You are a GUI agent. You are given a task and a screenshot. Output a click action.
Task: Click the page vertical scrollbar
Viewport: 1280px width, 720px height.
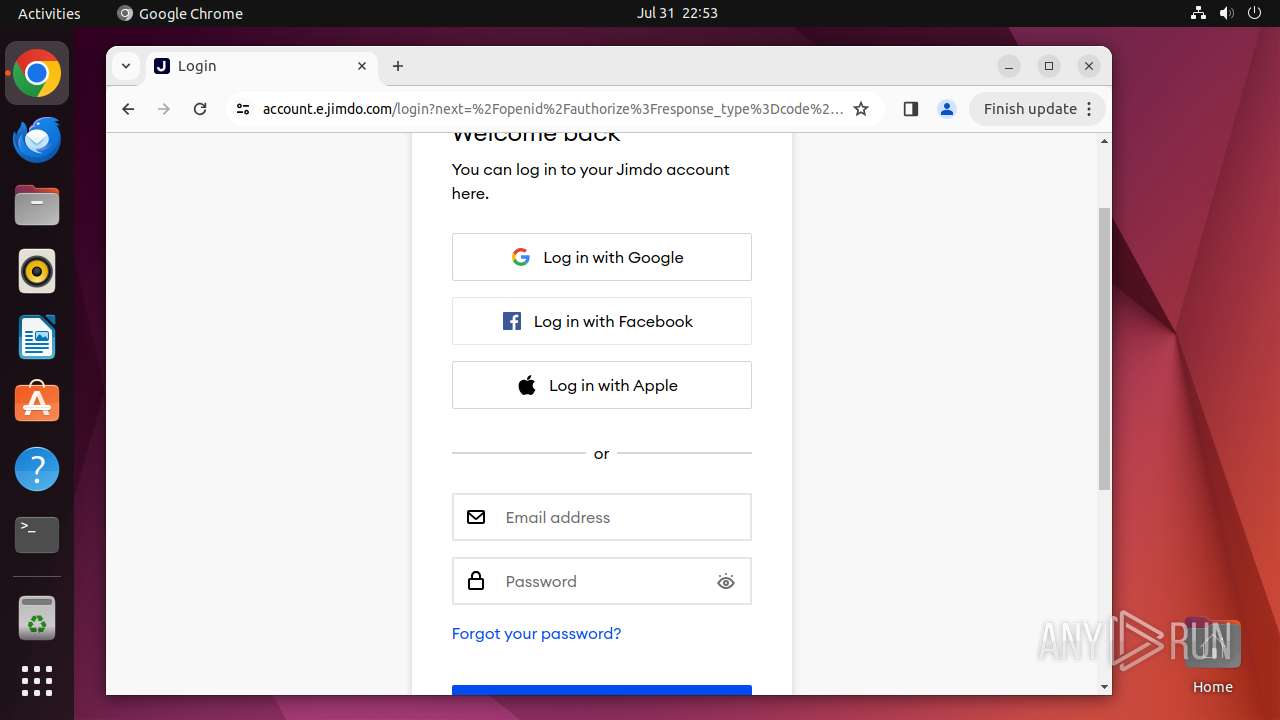1104,350
